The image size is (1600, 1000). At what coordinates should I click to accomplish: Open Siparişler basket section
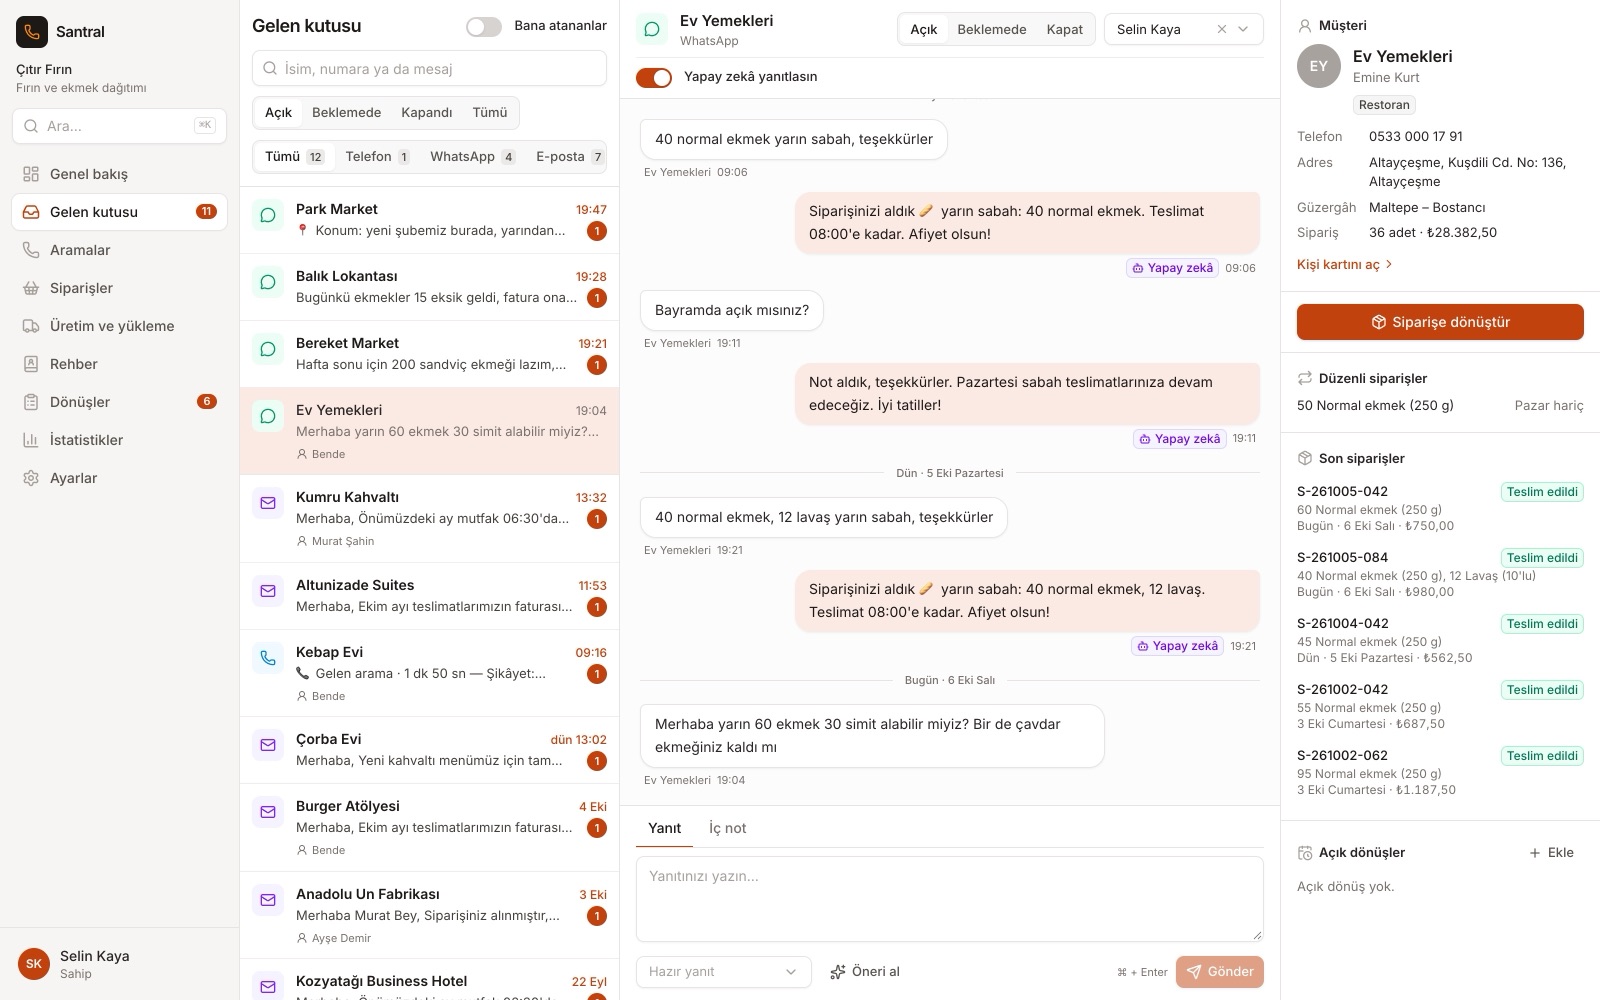tap(119, 288)
